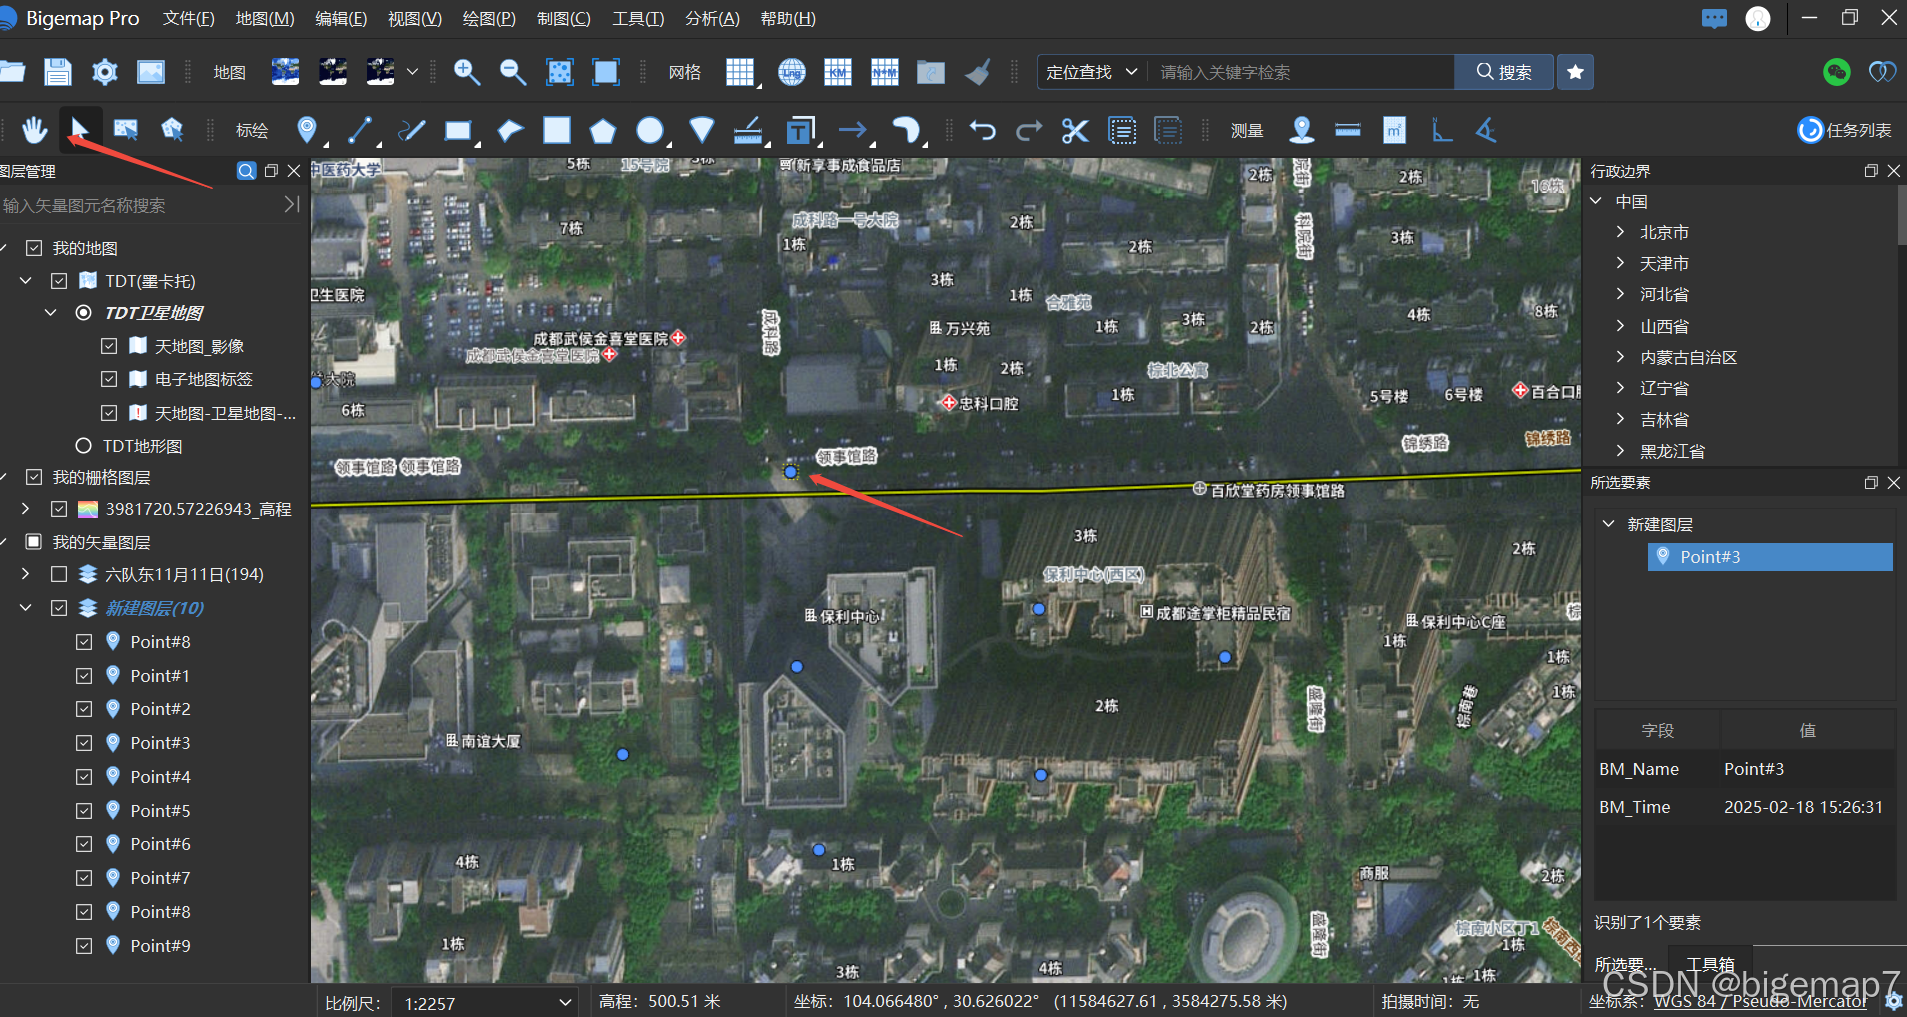Select the arrow selection tool
Screen dimensions: 1907x1017
coord(80,129)
